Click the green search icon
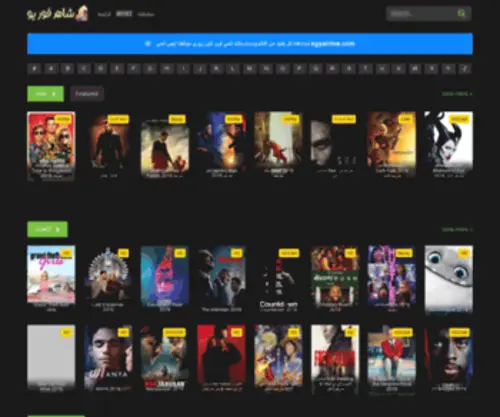500x417 pixels. point(461,13)
